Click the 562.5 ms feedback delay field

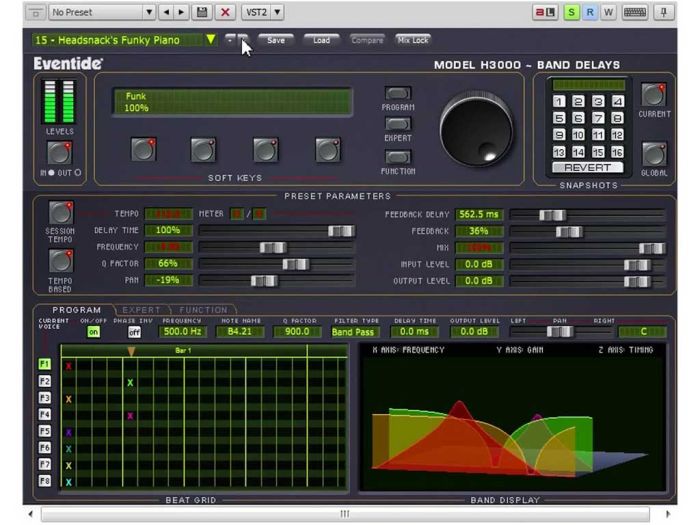tap(479, 214)
